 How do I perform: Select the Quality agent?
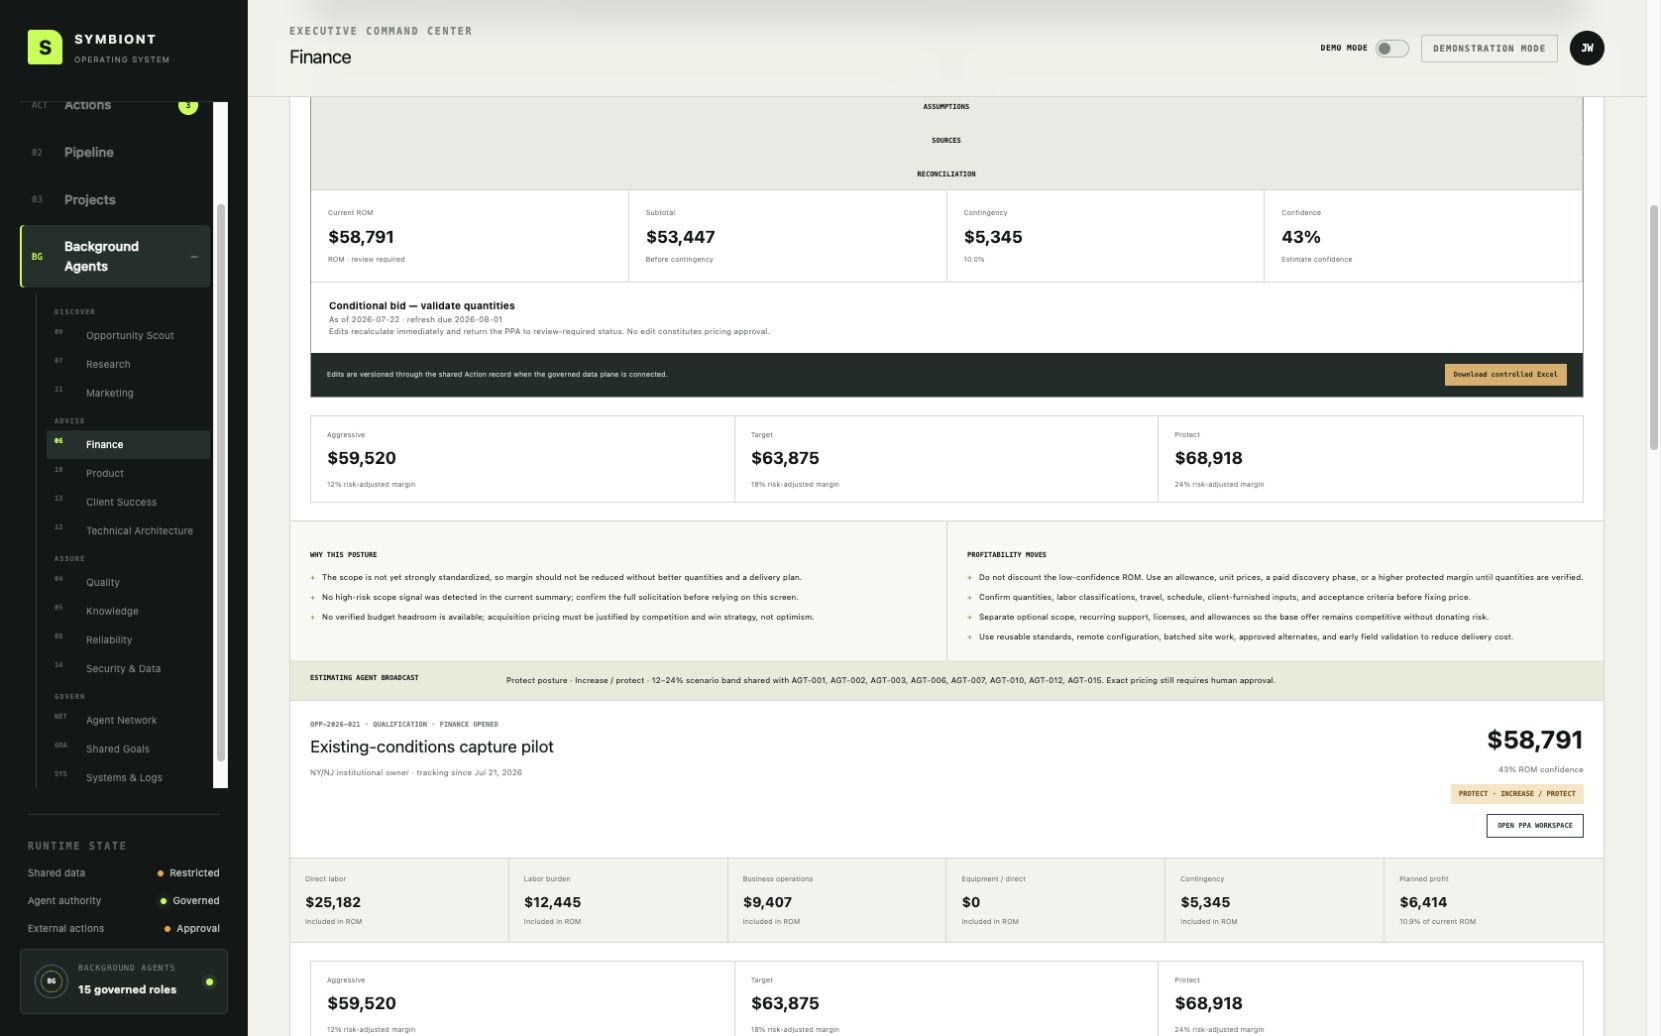(128, 583)
